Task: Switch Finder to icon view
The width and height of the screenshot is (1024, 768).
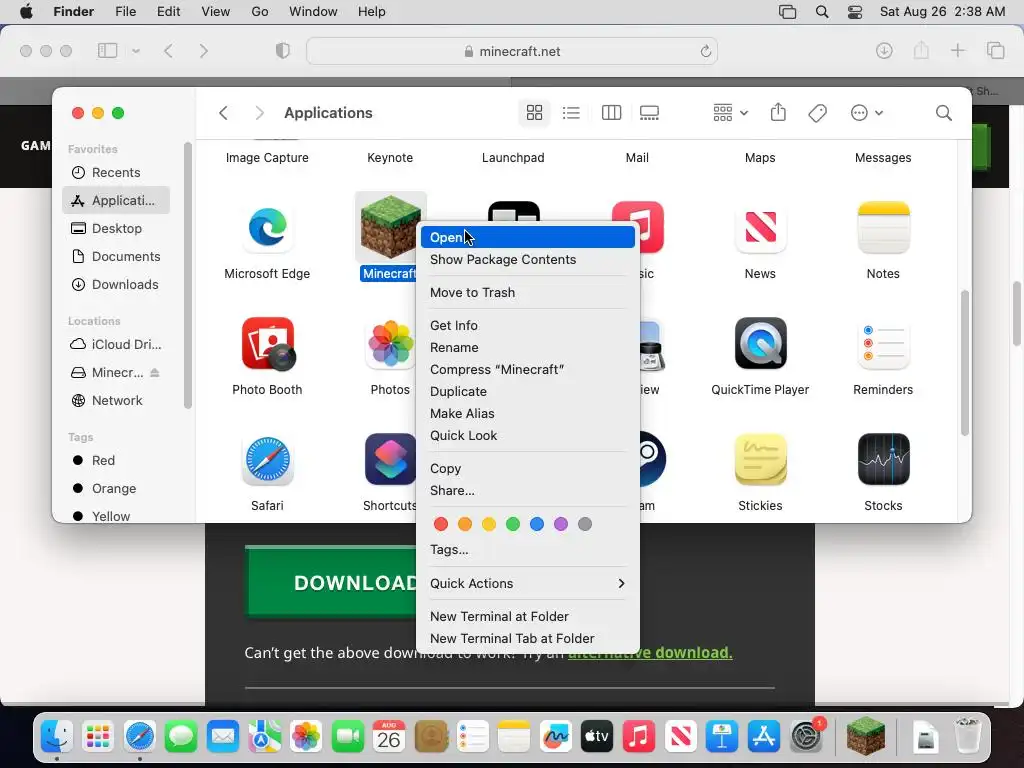Action: point(534,113)
